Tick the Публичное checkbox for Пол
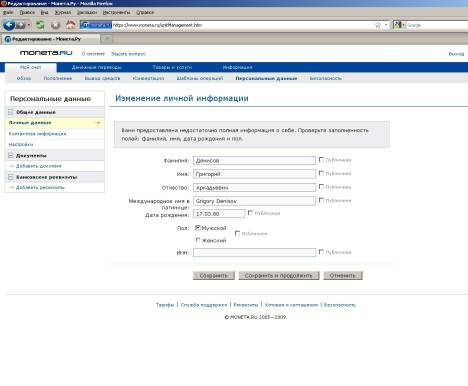 click(237, 233)
